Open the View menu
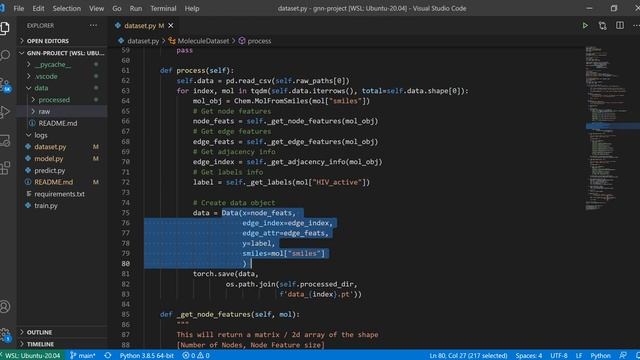The height and width of the screenshot is (360, 640). [96, 8]
